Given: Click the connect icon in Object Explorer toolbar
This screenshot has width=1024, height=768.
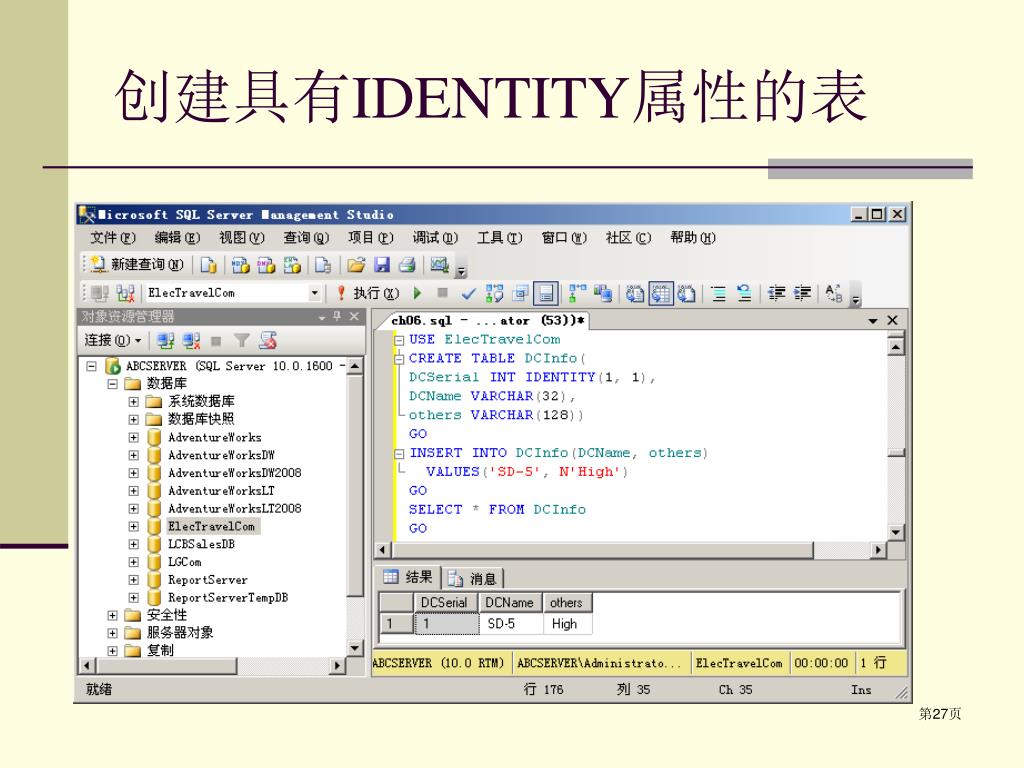Looking at the screenshot, I should (165, 340).
